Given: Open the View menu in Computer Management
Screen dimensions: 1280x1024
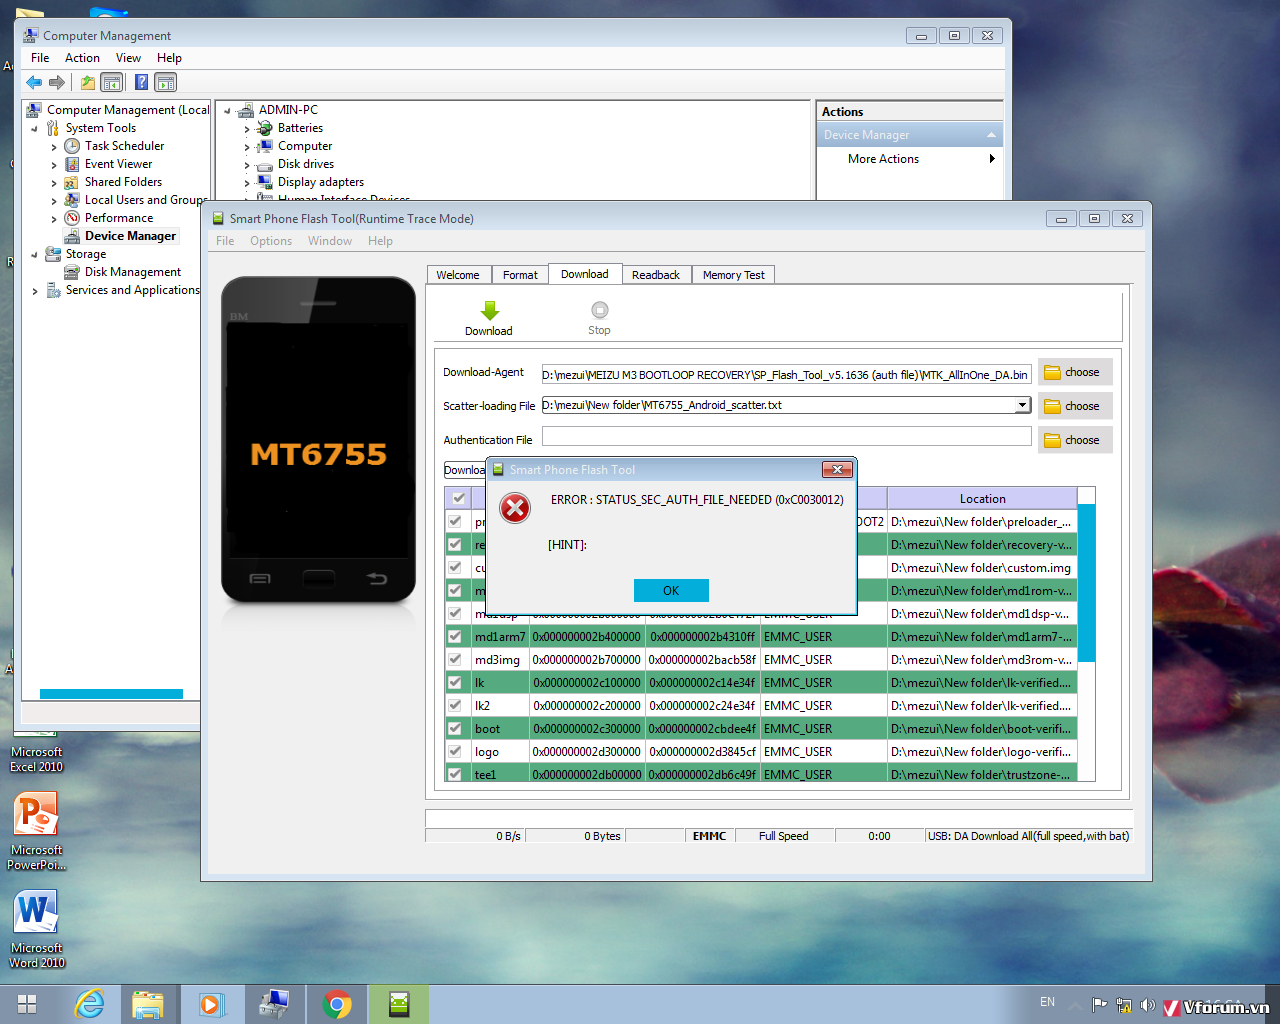Looking at the screenshot, I should coord(128,58).
